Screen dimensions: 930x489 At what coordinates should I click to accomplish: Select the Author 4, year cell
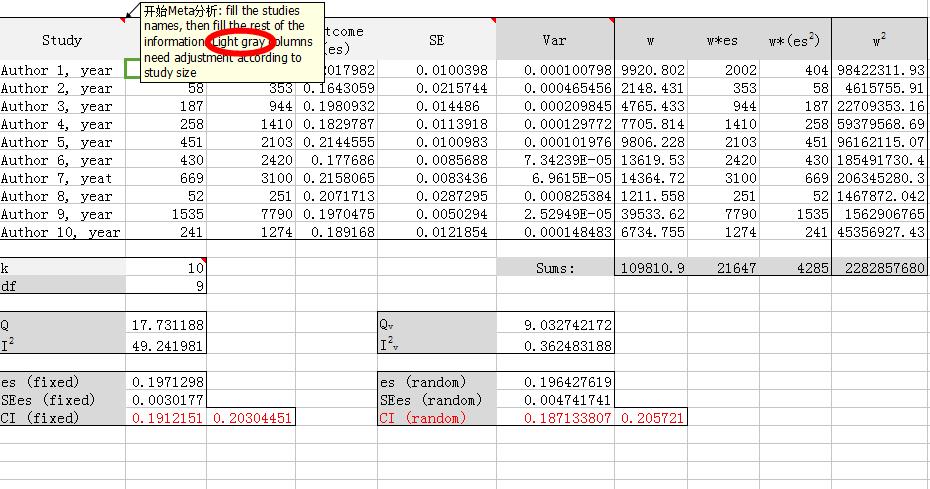[x=62, y=124]
